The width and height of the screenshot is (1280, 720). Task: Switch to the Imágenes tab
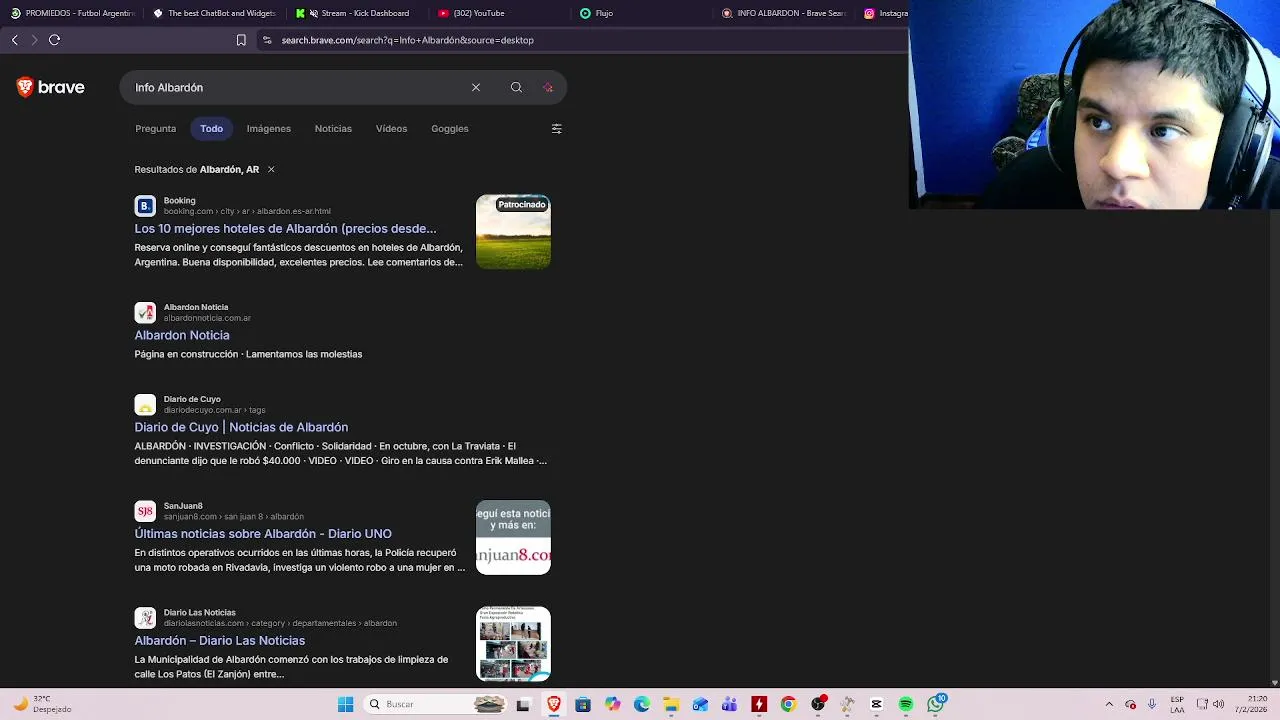(269, 129)
